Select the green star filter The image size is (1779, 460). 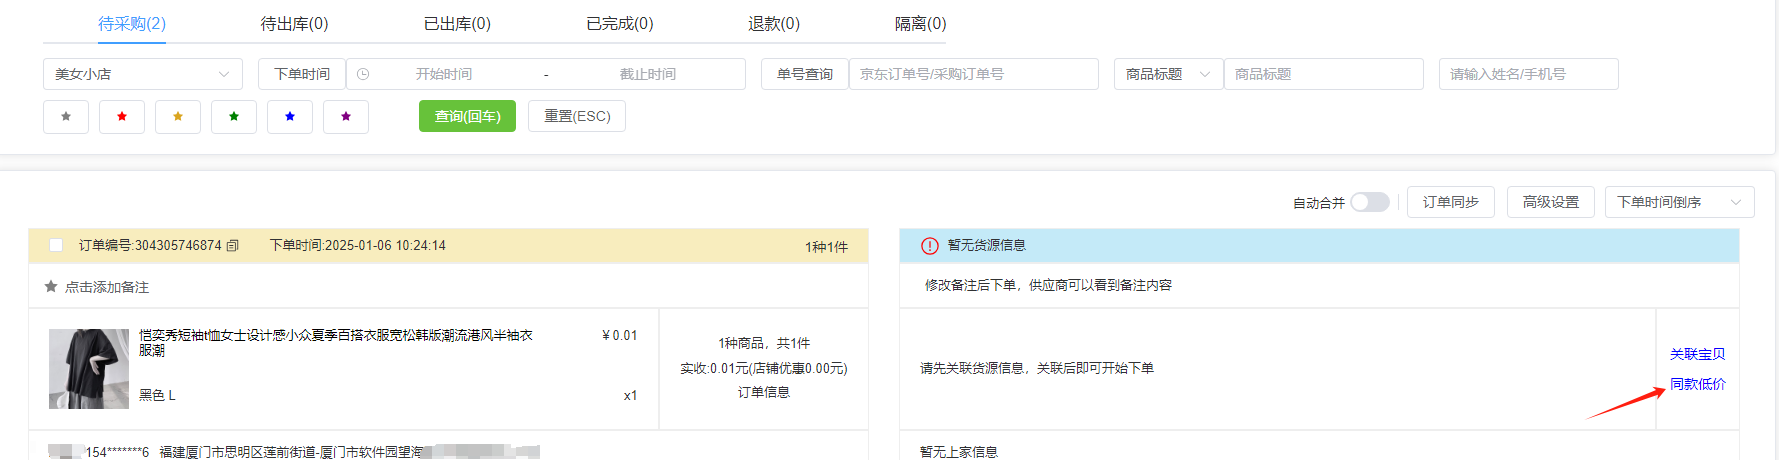234,117
